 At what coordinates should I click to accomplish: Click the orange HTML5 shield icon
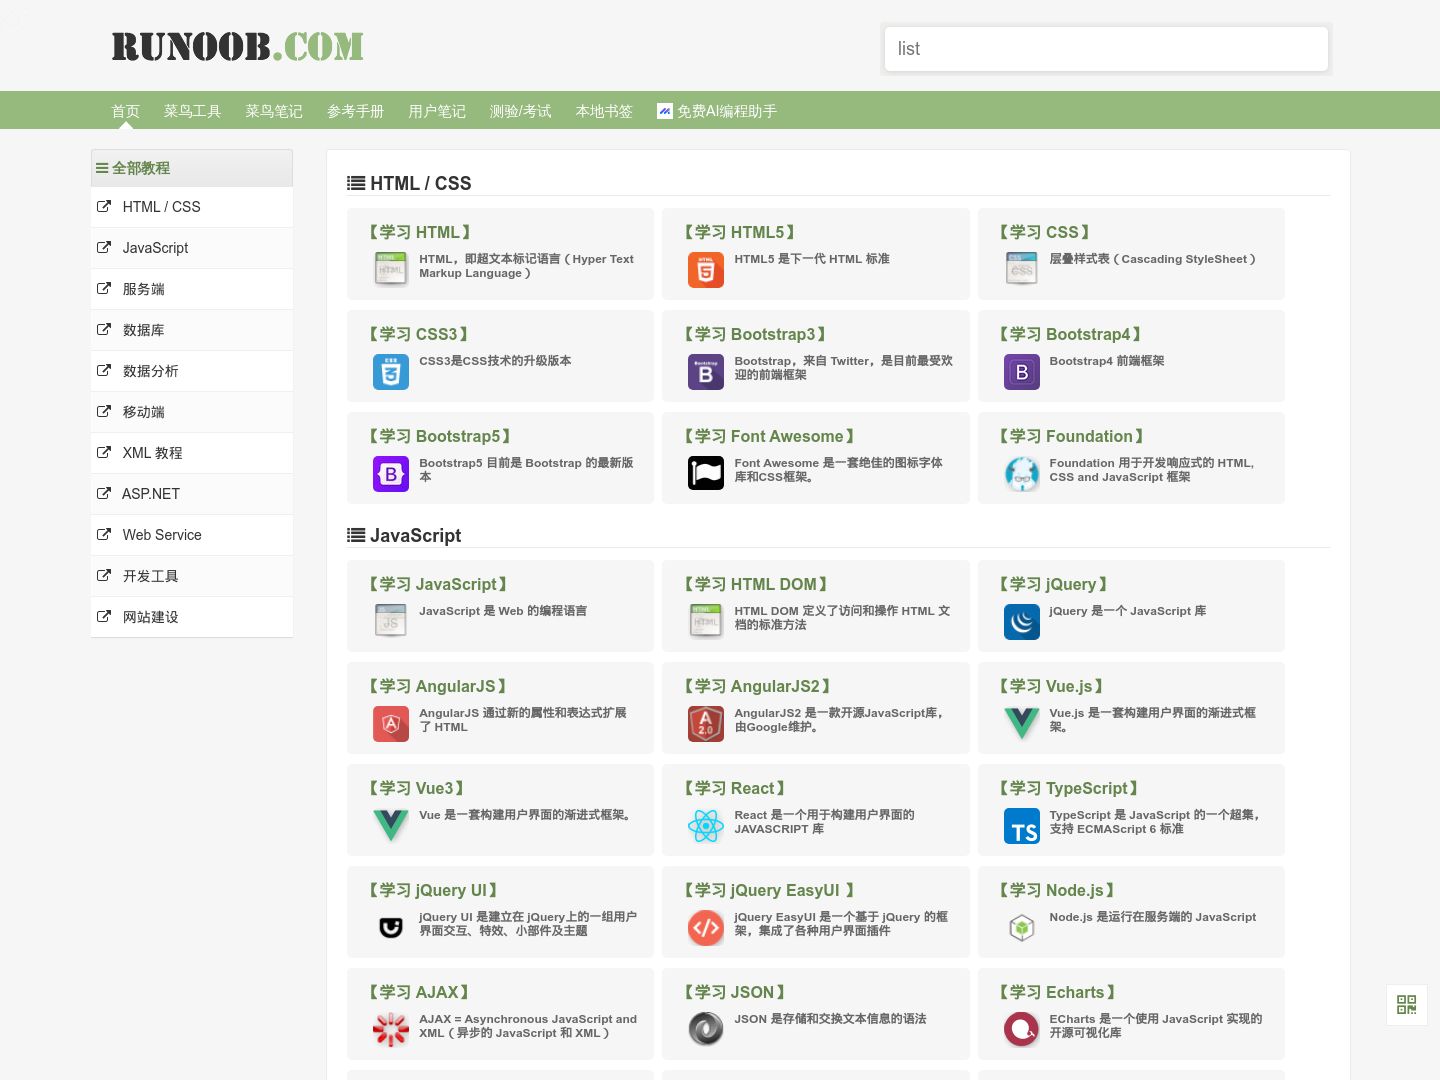coord(706,270)
